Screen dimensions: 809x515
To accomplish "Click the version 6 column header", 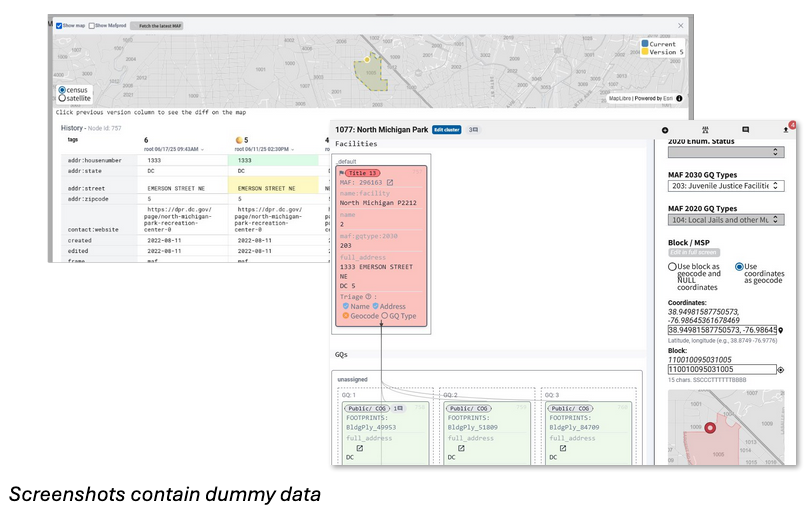I will click(x=146, y=140).
